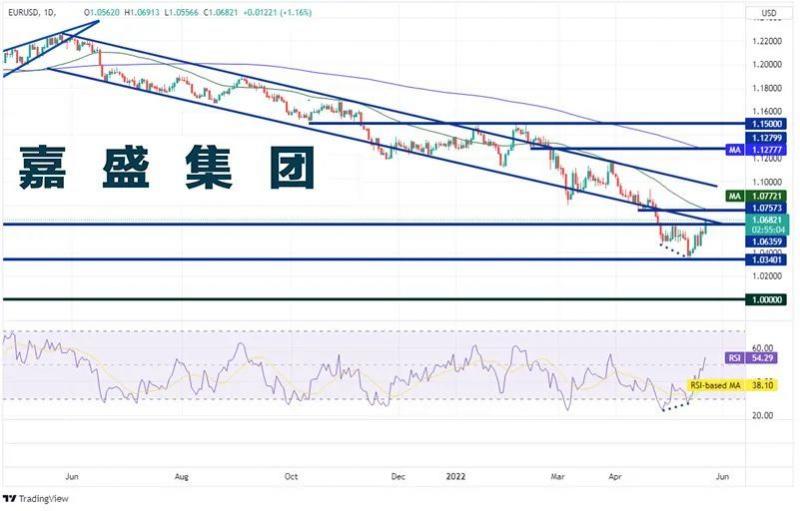
Task: Click the 1.12799 price label
Action: [x=766, y=138]
